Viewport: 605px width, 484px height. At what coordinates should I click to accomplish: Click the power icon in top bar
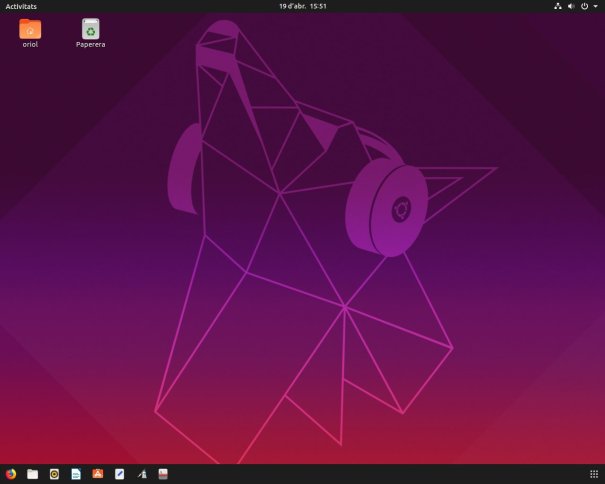tap(584, 6)
